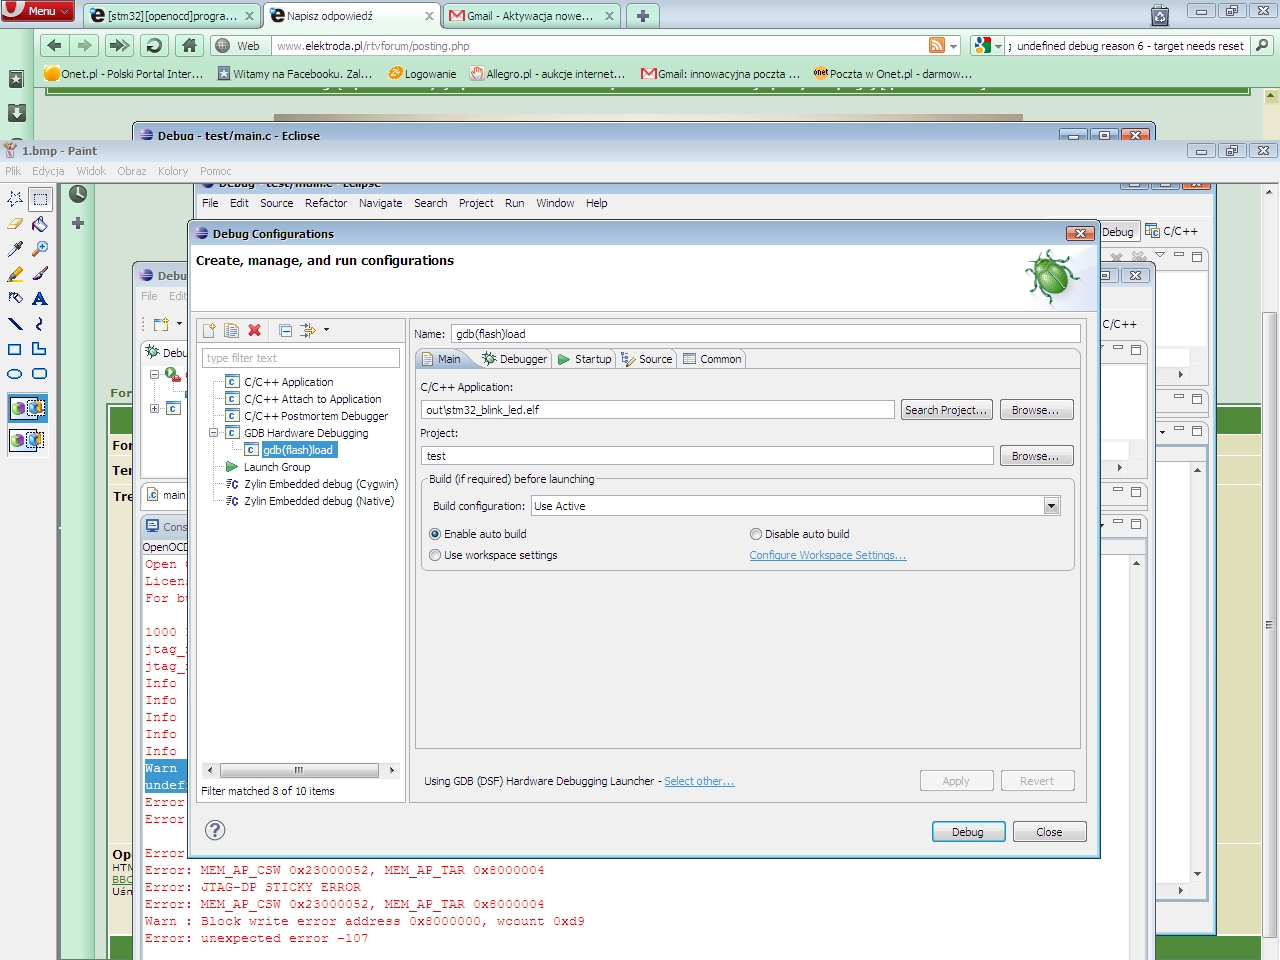The width and height of the screenshot is (1280, 960).
Task: Click the Close button in dialog
Action: (1049, 832)
